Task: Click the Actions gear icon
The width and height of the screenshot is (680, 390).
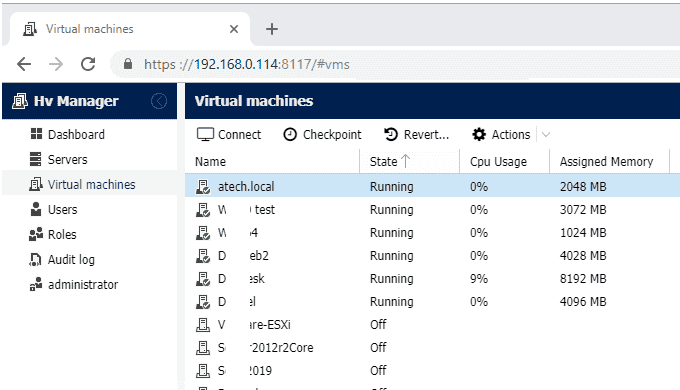Action: pos(479,134)
